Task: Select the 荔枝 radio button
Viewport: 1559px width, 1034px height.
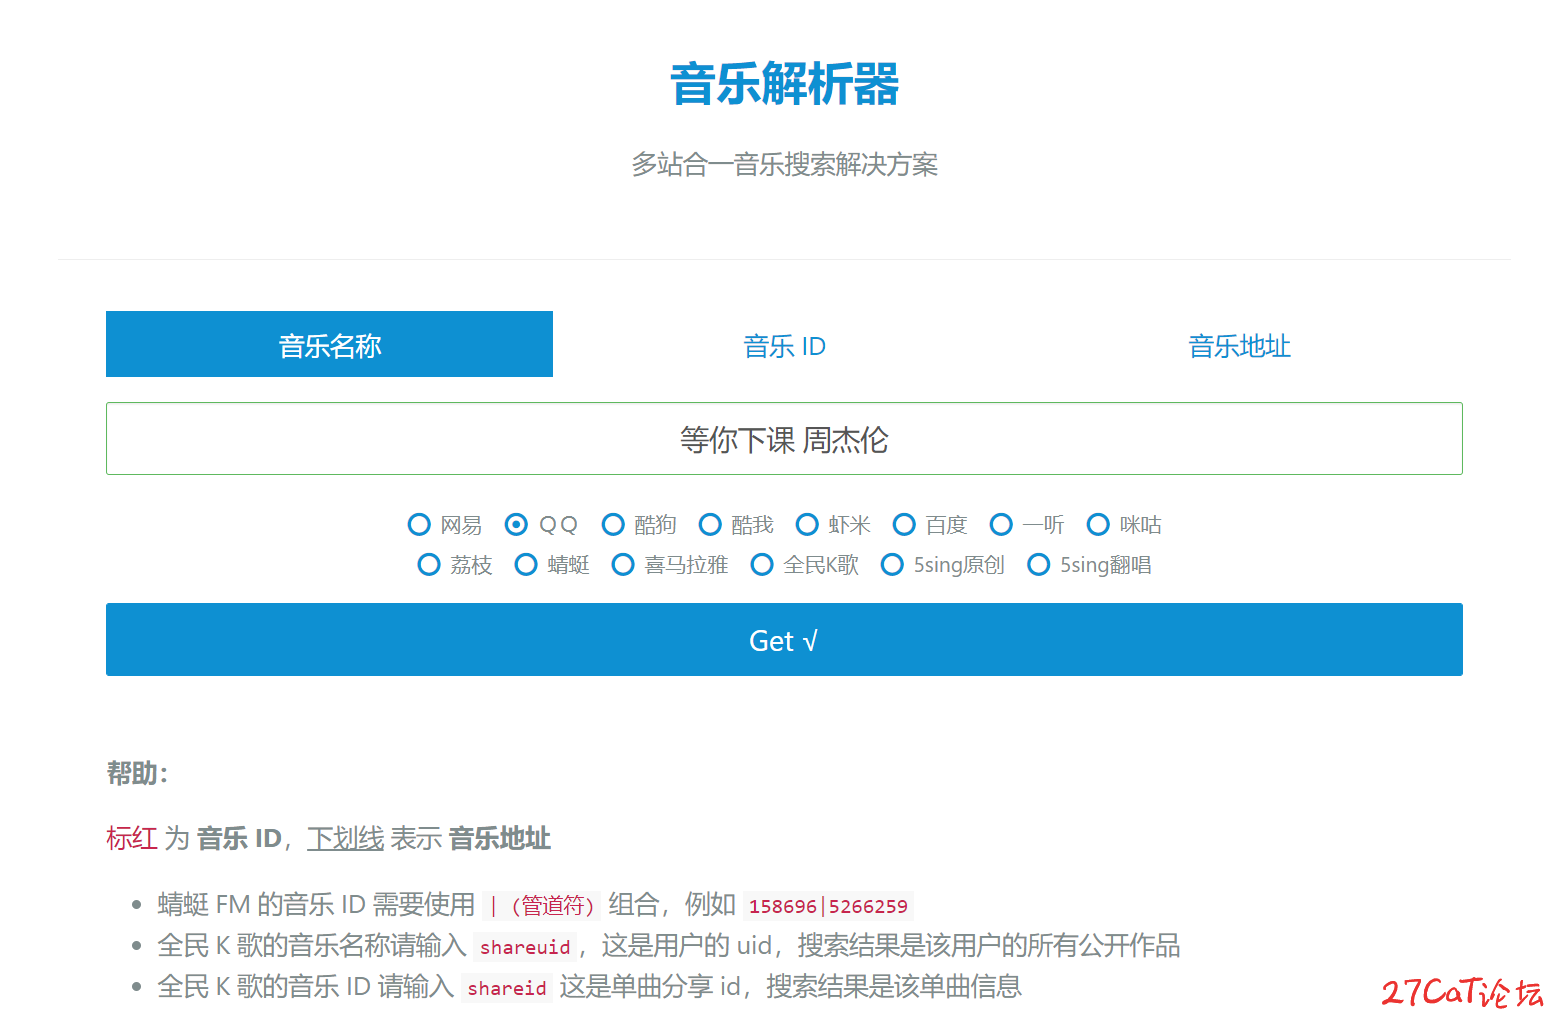Action: (429, 564)
